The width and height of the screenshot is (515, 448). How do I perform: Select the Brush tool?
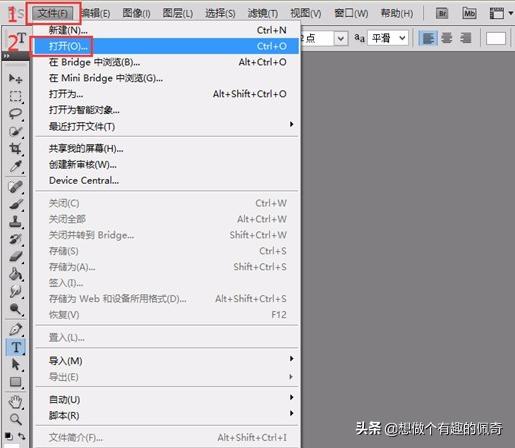(15, 204)
